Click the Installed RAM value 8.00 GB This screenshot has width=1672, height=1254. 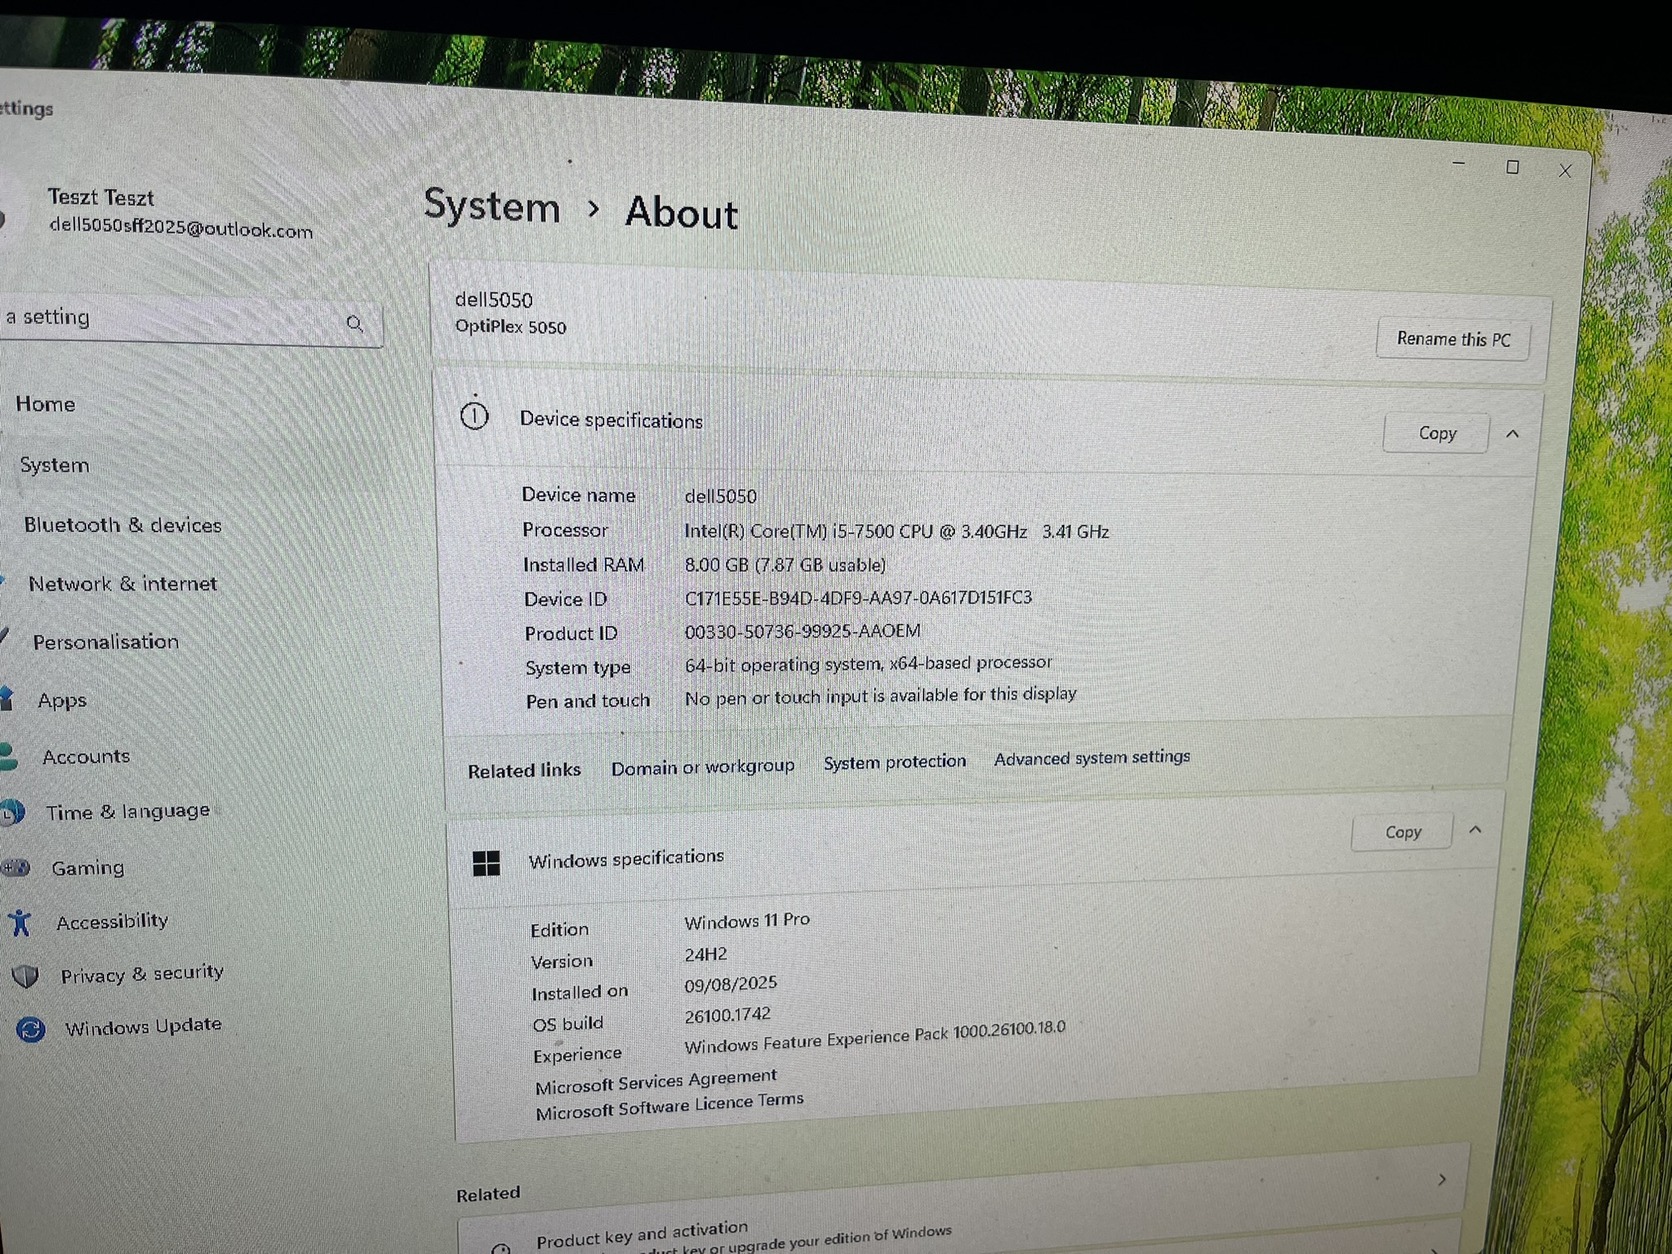[785, 565]
